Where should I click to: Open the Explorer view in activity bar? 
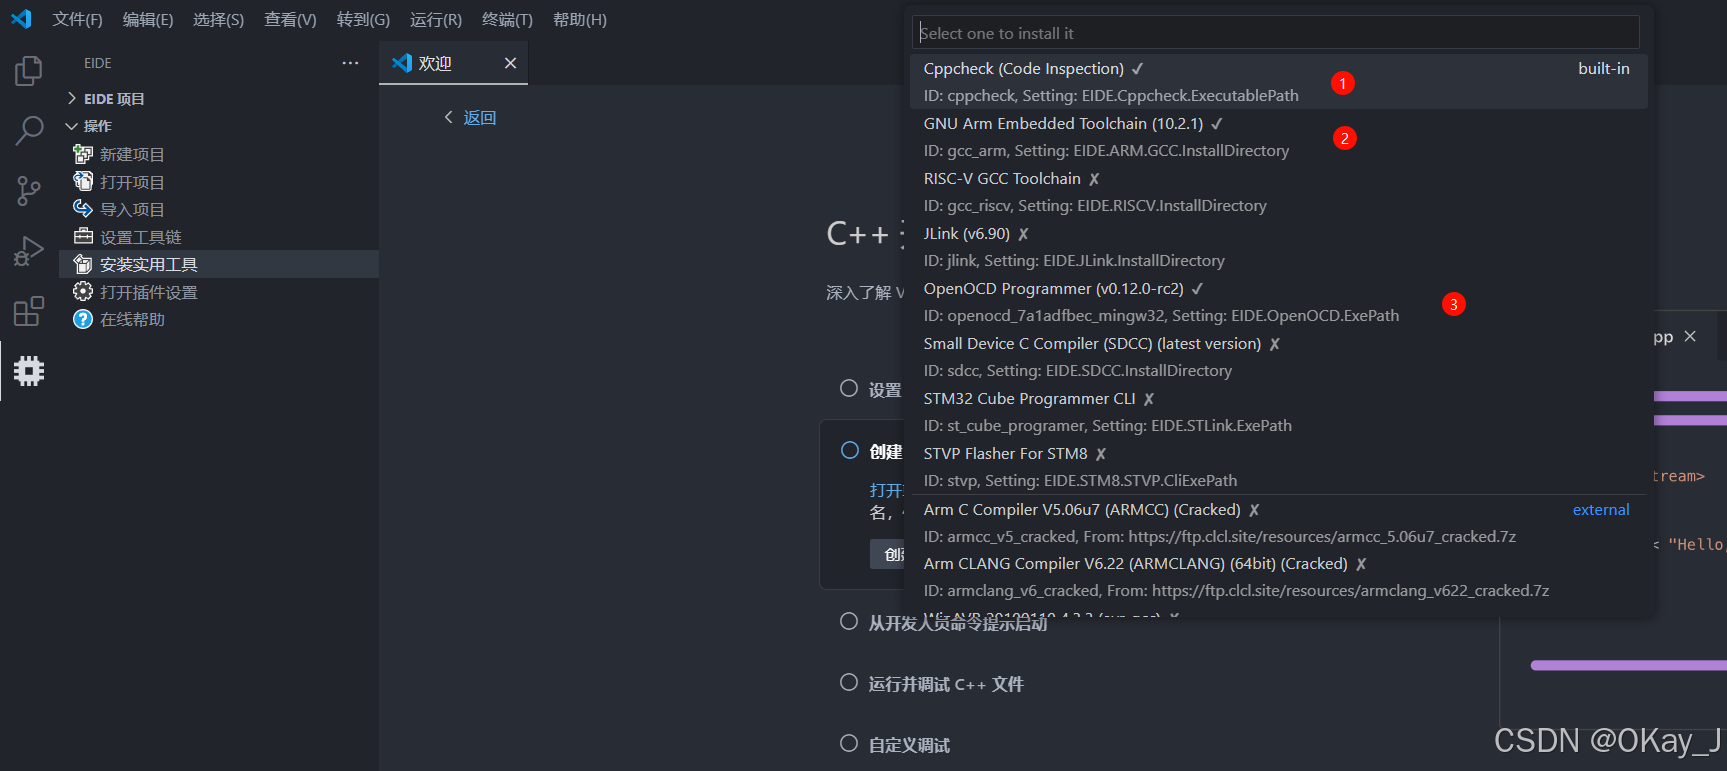click(29, 71)
